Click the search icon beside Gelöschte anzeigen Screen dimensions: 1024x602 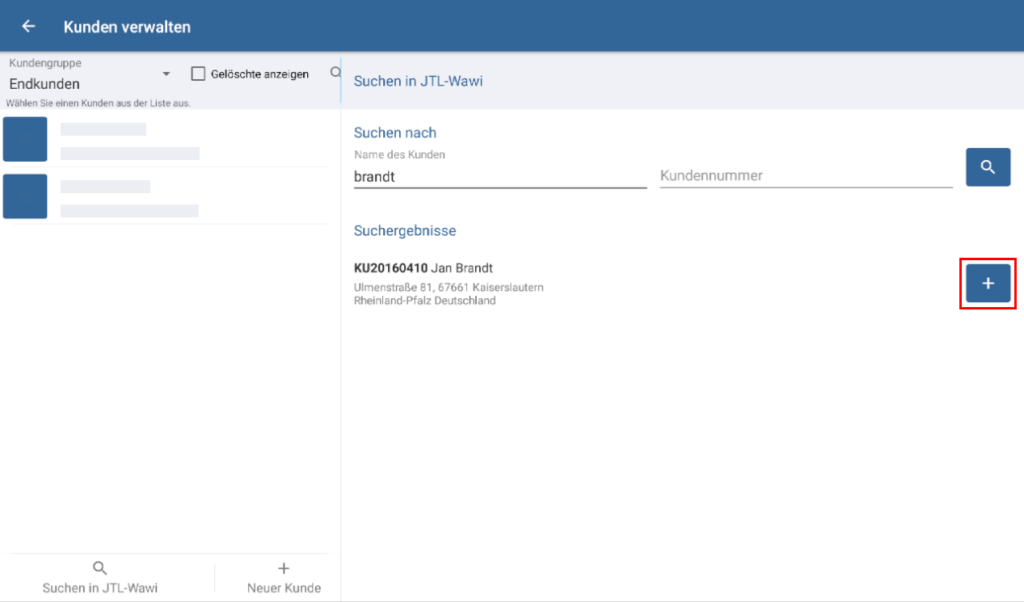(335, 73)
